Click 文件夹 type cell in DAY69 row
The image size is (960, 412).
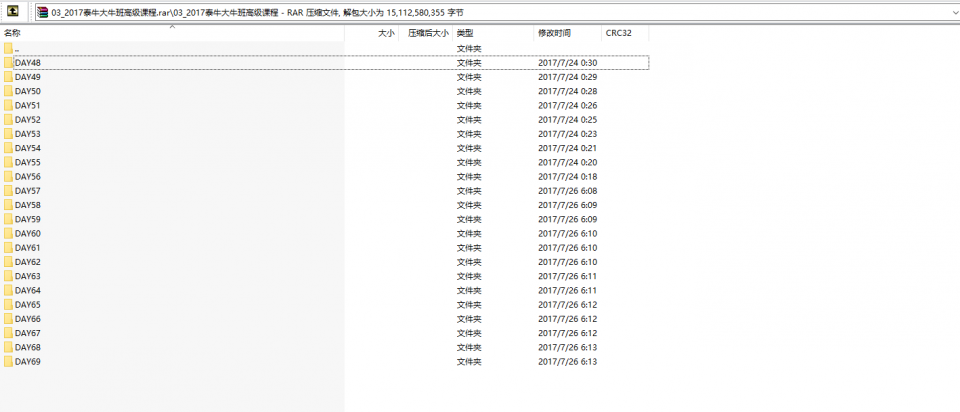pyautogui.click(x=470, y=362)
